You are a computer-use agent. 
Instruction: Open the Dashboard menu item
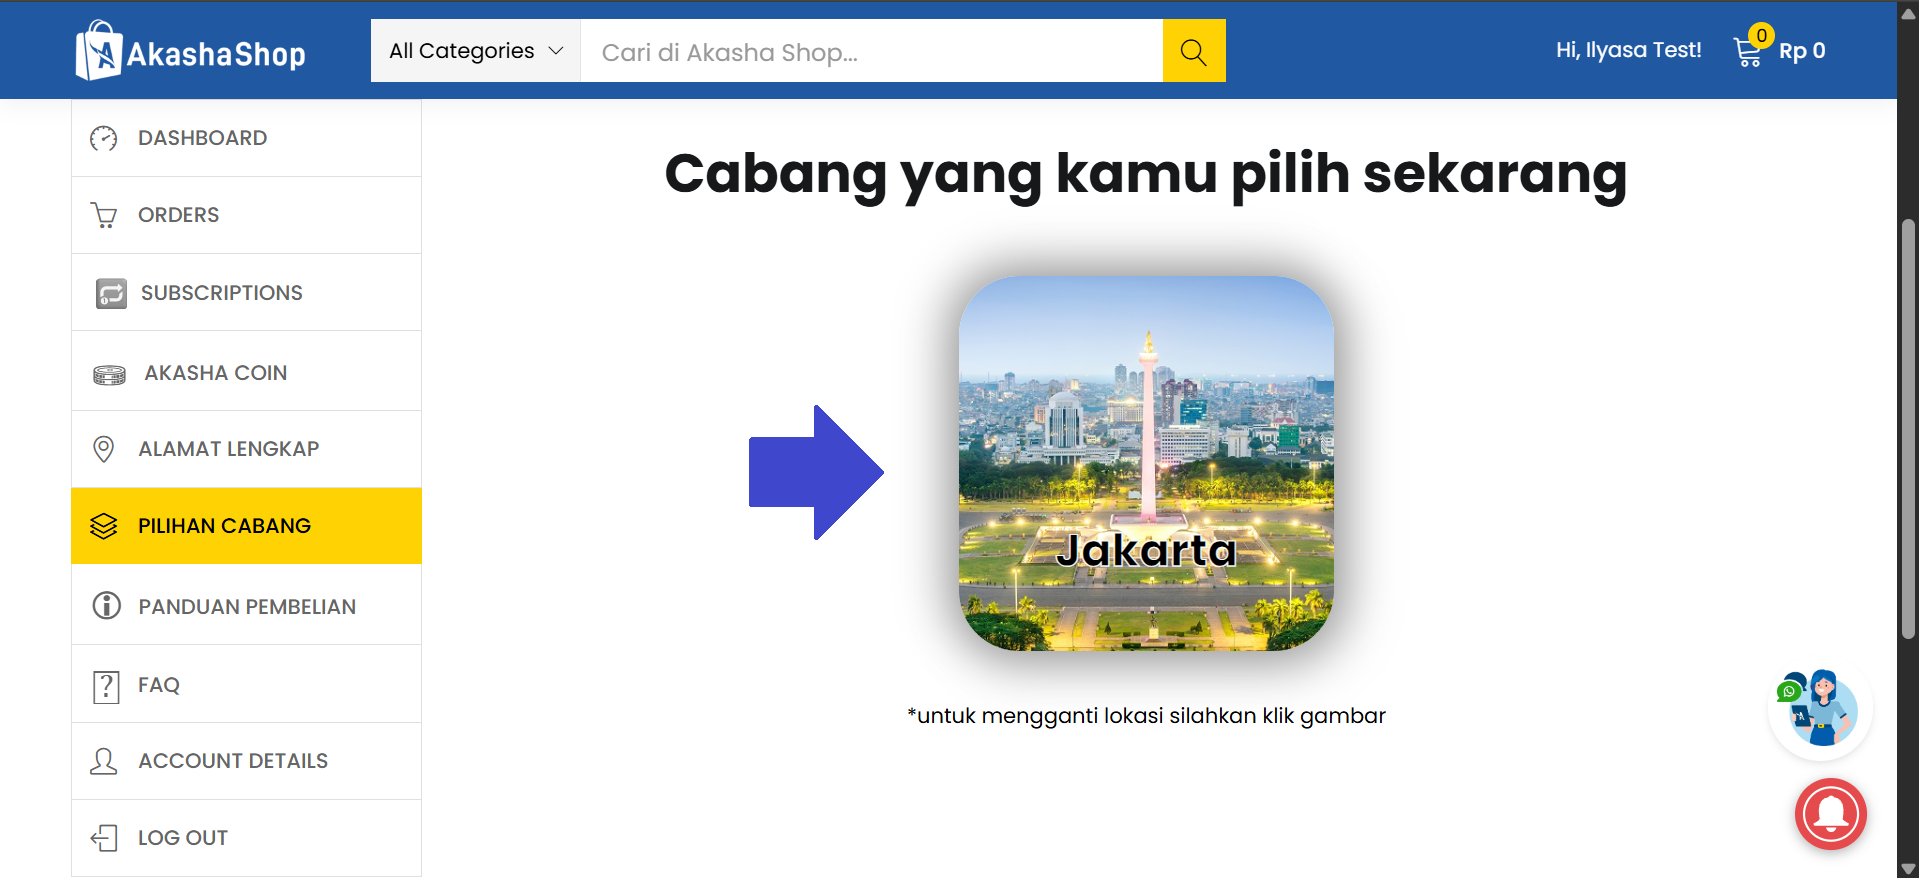tap(202, 138)
